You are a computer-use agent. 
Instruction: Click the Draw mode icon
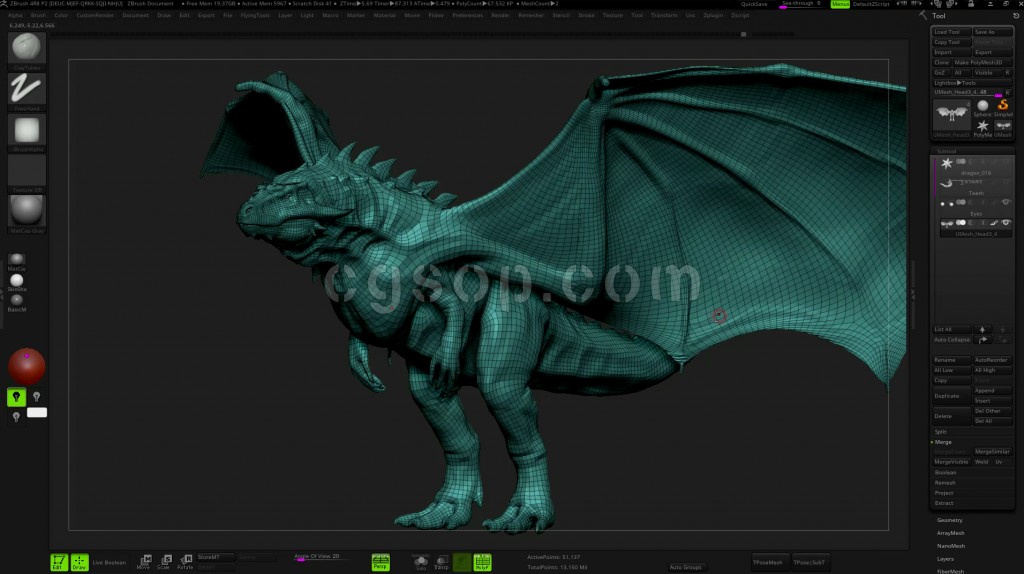[x=79, y=562]
